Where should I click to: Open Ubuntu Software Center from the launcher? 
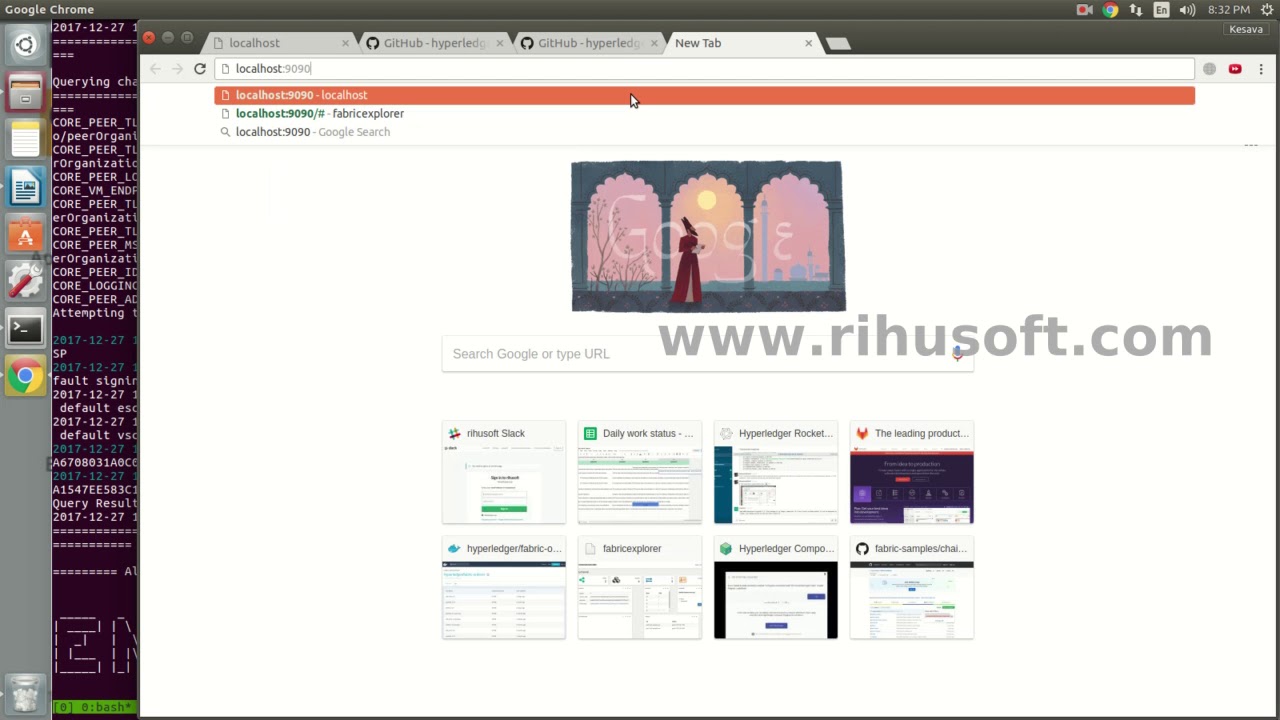(25, 234)
